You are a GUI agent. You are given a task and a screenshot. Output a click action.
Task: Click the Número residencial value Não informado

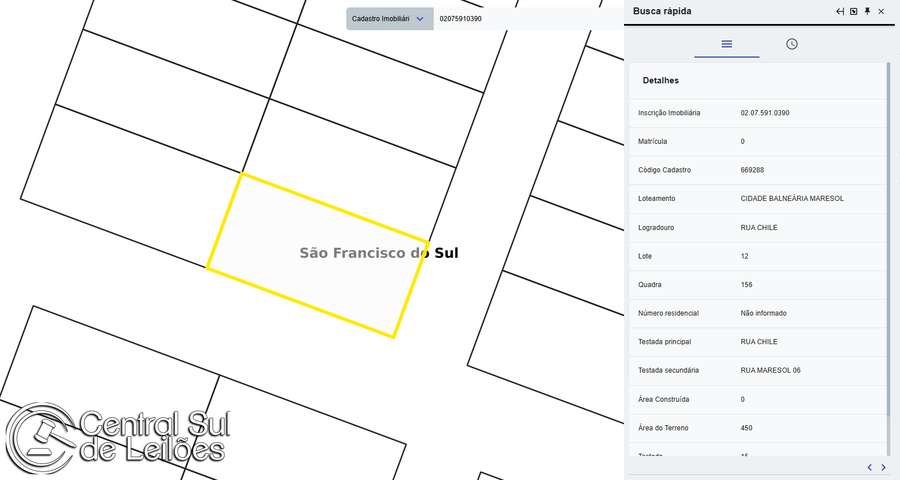pos(763,313)
